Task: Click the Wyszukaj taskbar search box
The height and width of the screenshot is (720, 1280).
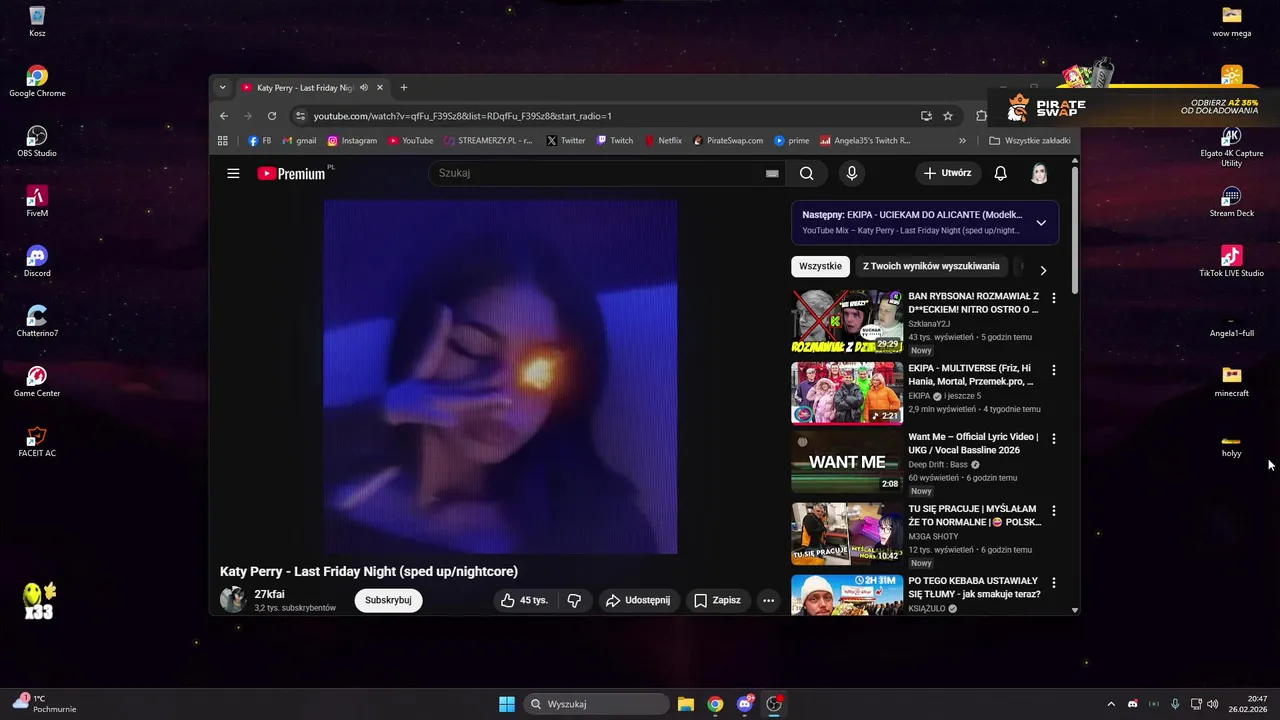Action: point(596,704)
